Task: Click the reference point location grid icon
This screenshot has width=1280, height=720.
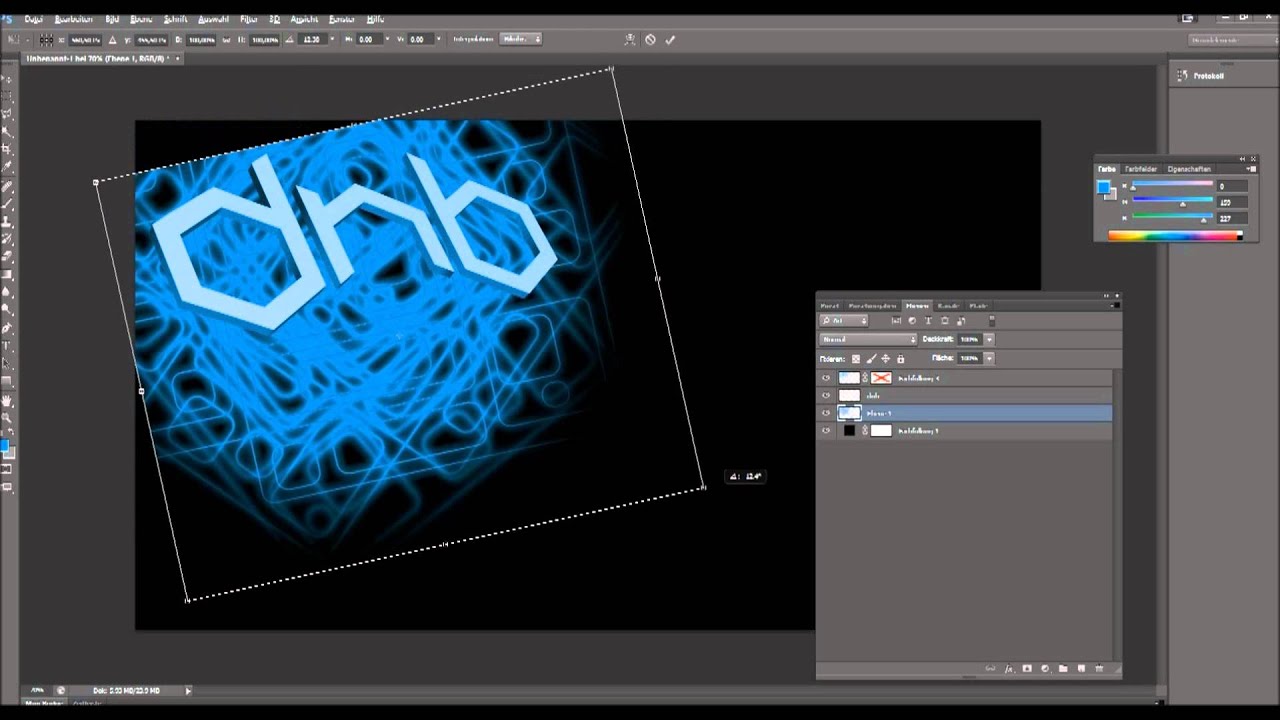Action: click(x=46, y=40)
